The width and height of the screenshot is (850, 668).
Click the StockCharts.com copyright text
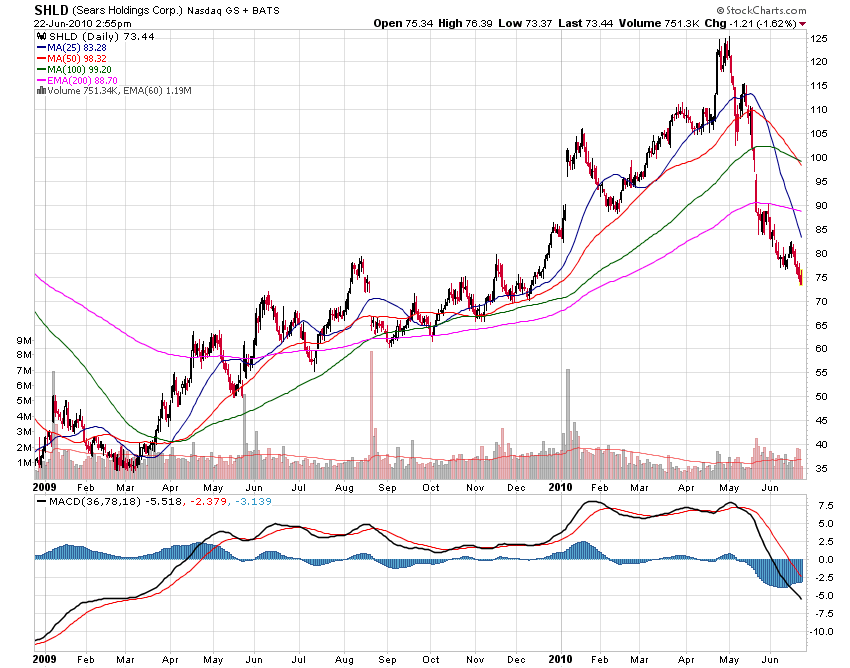[x=761, y=10]
